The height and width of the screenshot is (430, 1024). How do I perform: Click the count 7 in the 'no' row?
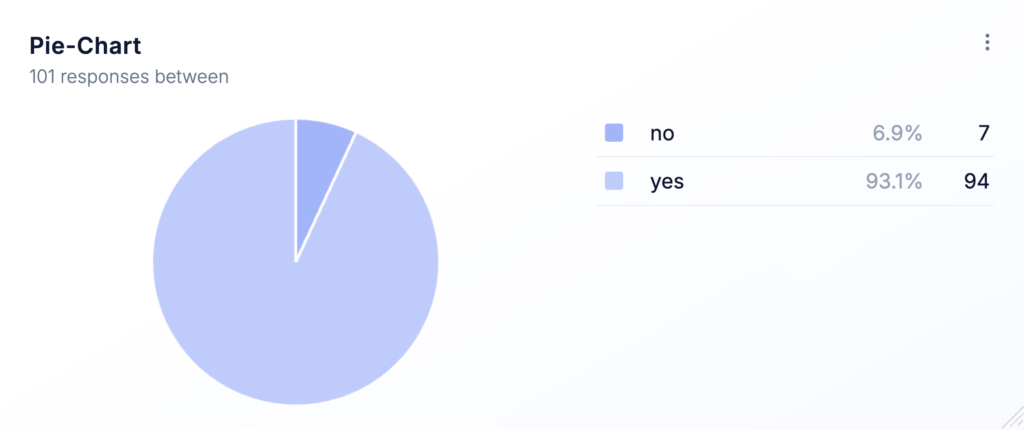point(984,133)
